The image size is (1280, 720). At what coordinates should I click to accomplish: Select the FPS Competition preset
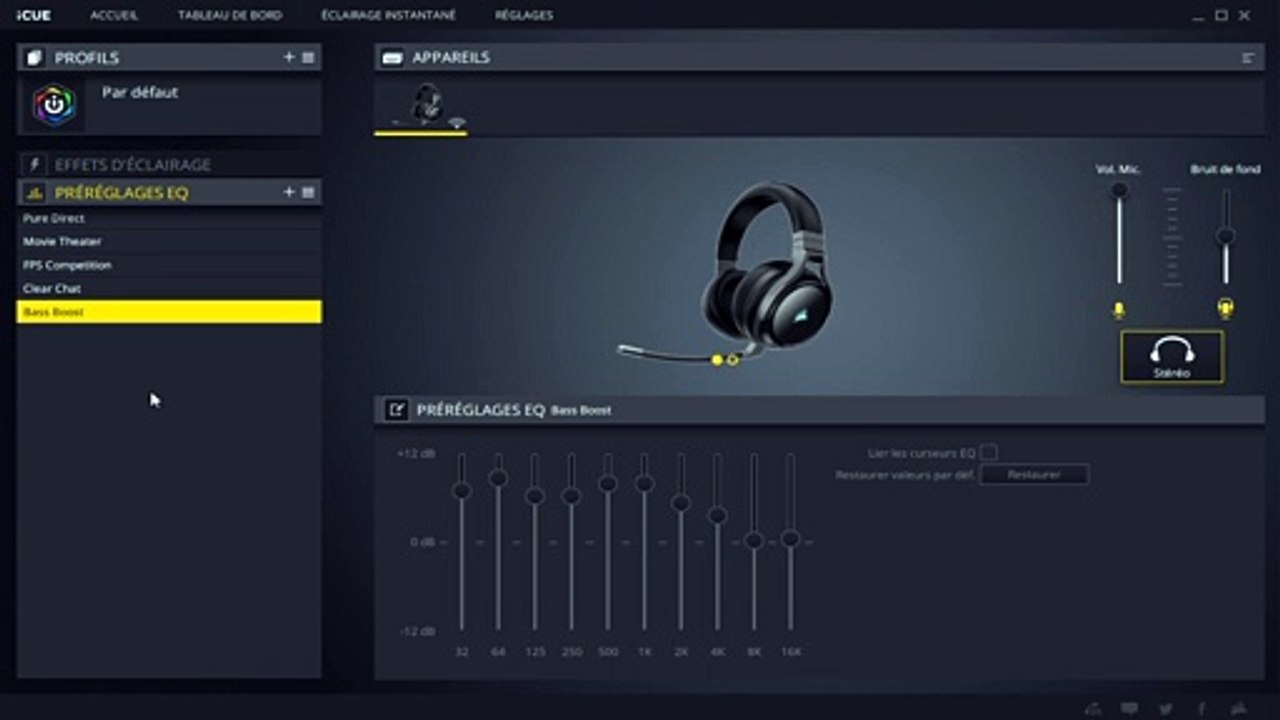coord(169,265)
